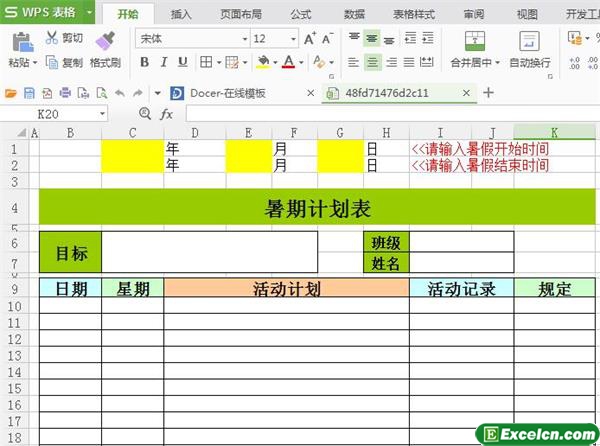The height and width of the screenshot is (446, 600).
Task: Click the Cut scissors icon
Action: tap(52, 37)
